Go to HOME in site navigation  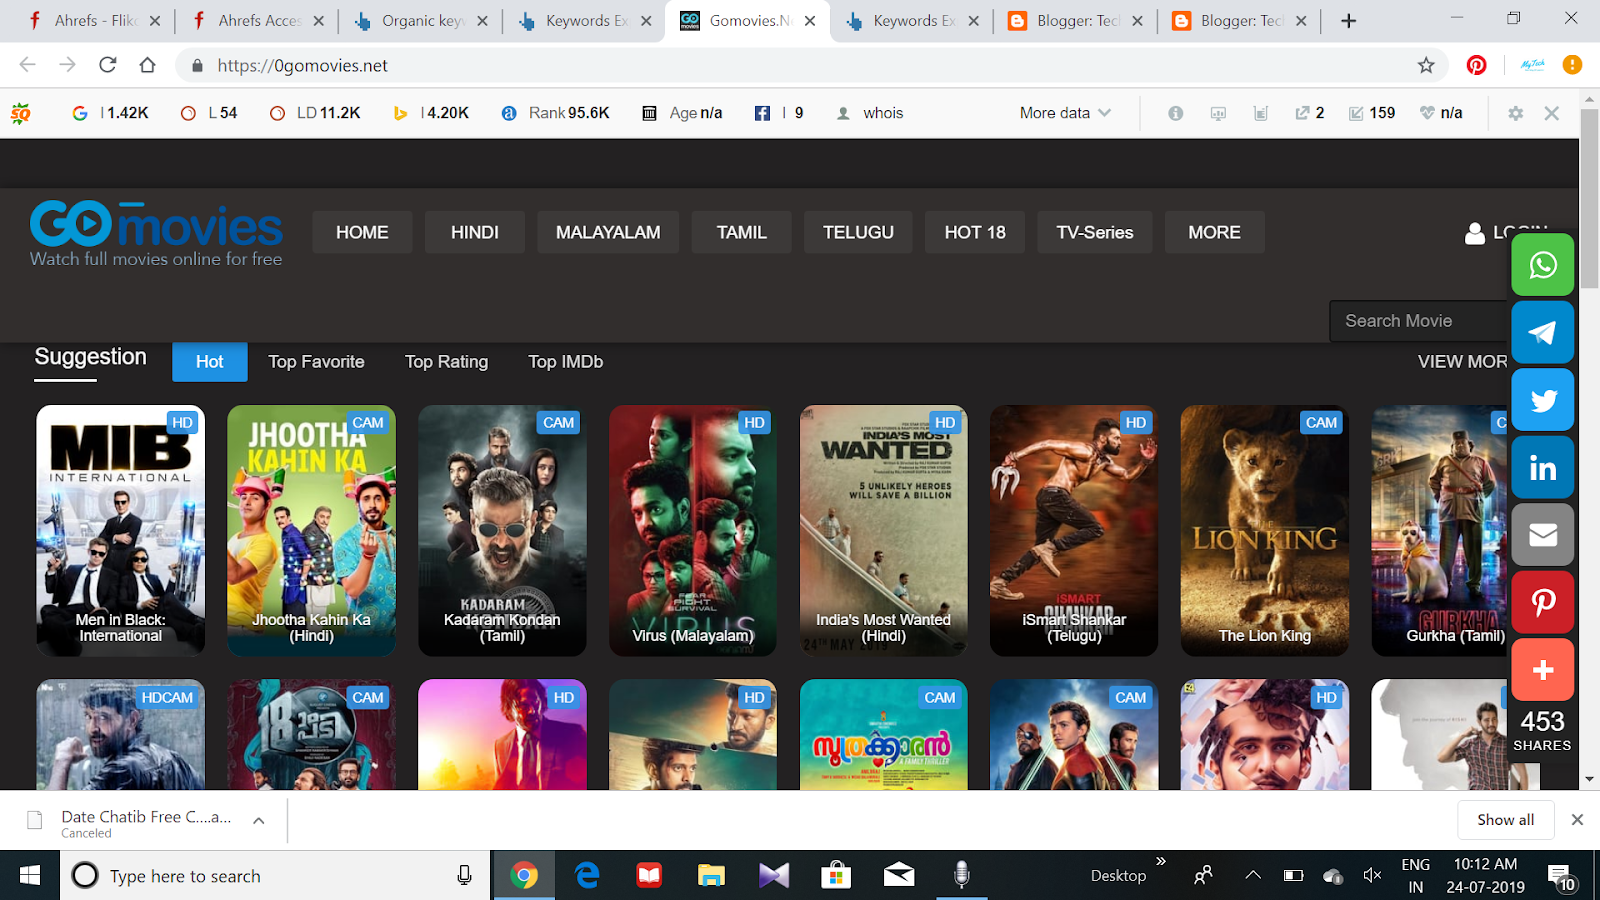tap(362, 232)
